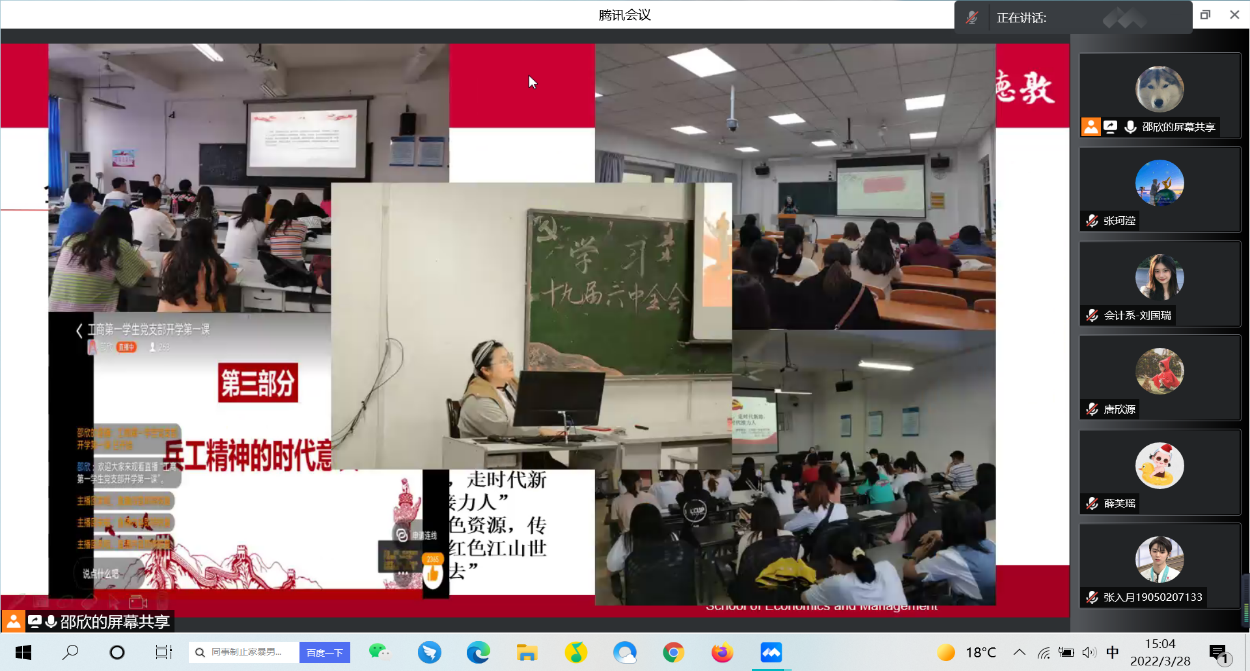Open Tencent Meeting from the taskbar
This screenshot has width=1250, height=671.
click(x=770, y=653)
